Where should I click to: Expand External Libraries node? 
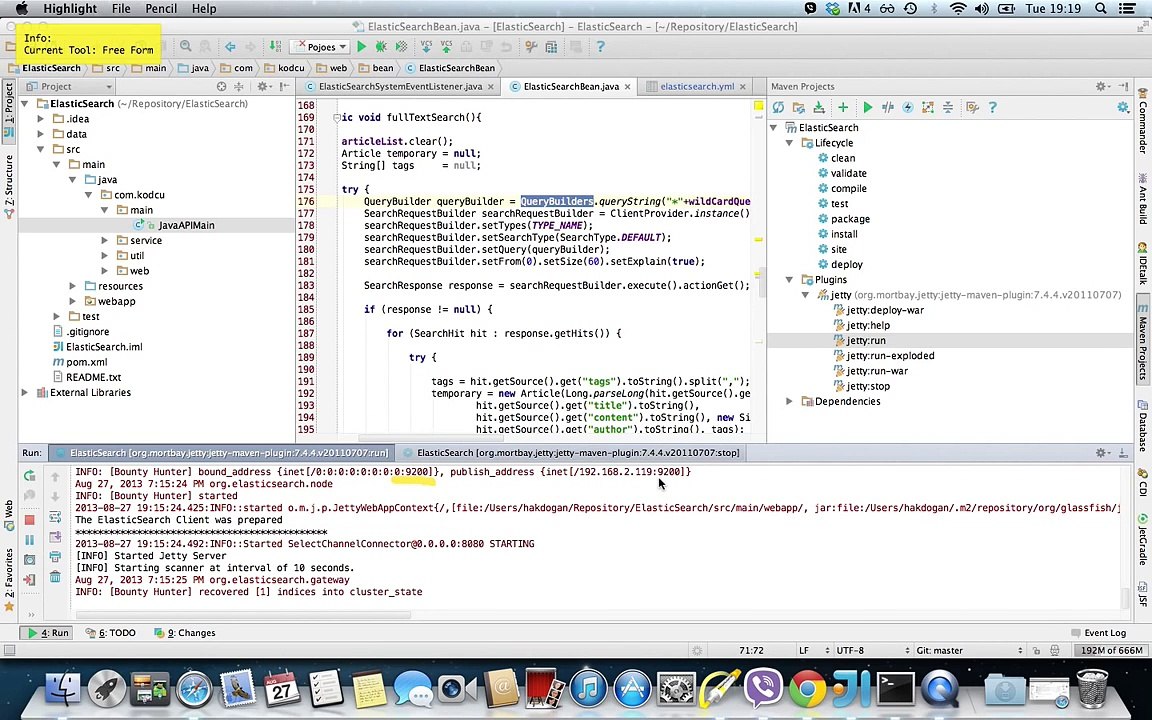25,393
